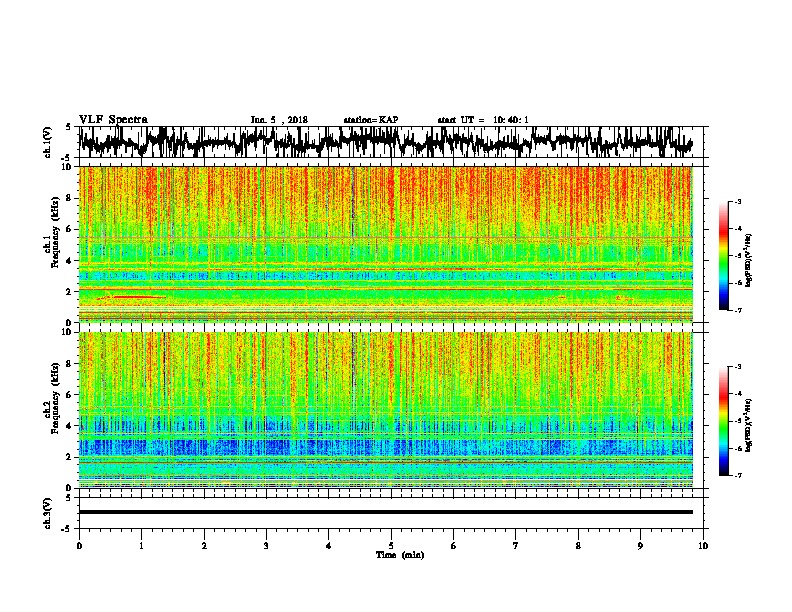This screenshot has height=612, width=792.
Task: Click the ch.1 voltage waveform trace panel
Action: (391, 142)
